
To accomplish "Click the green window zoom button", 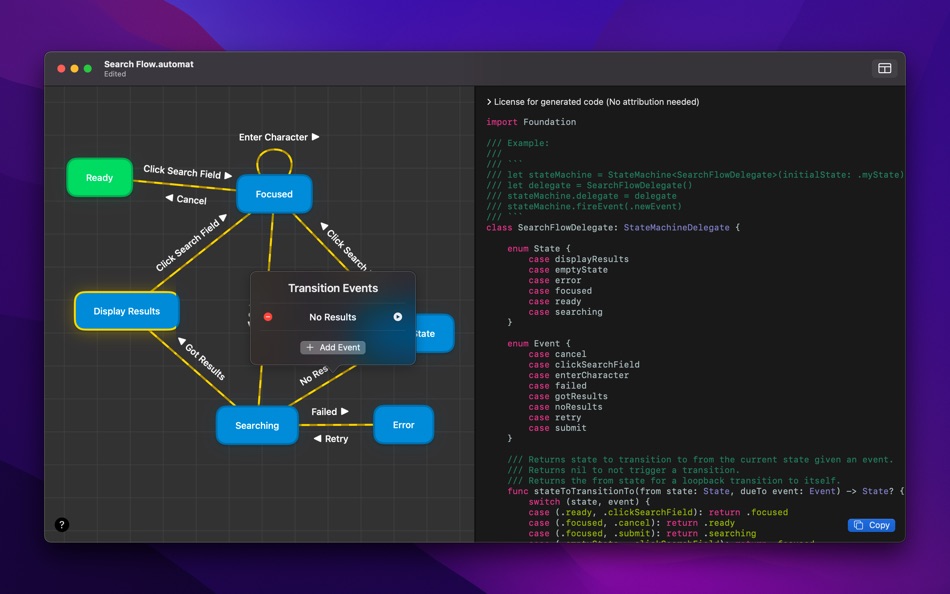I will [88, 68].
